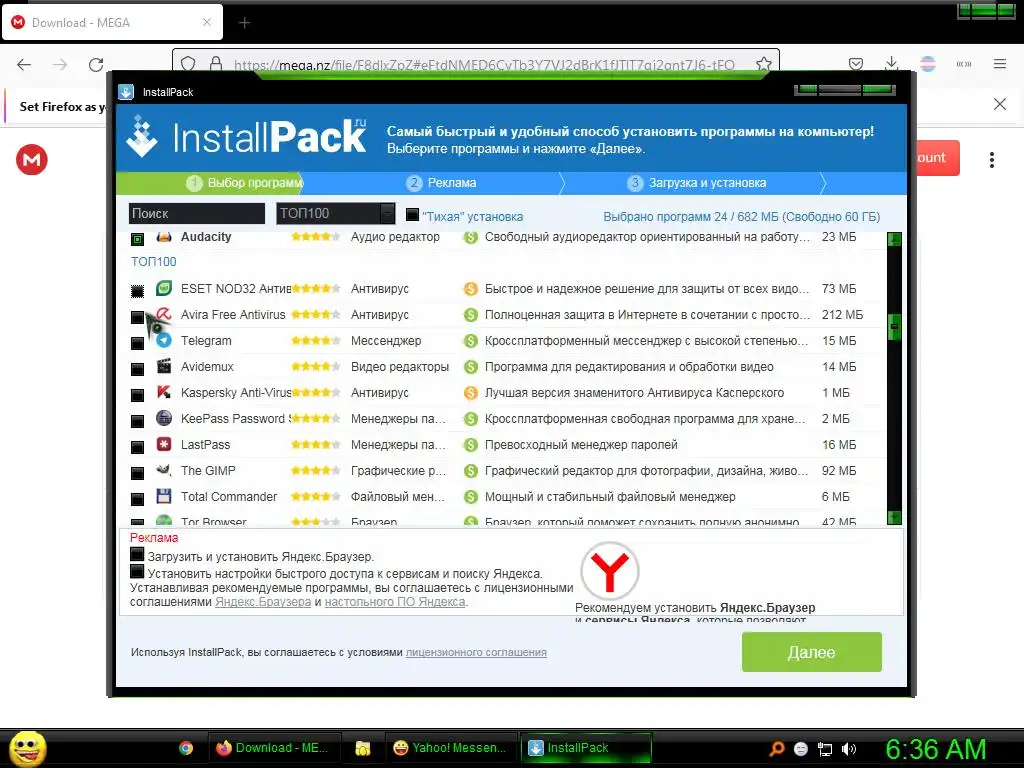Click the volume speaker tray icon
The width and height of the screenshot is (1024, 768).
(x=849, y=749)
